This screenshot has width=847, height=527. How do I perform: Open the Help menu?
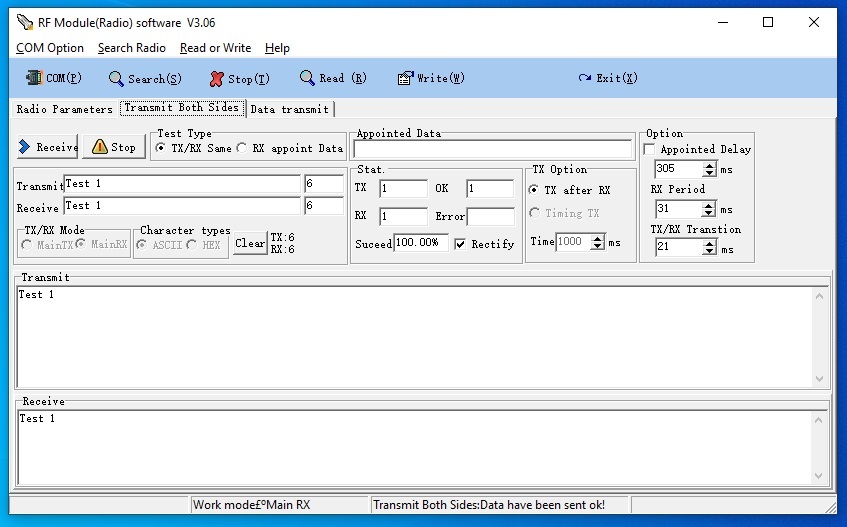pos(277,48)
